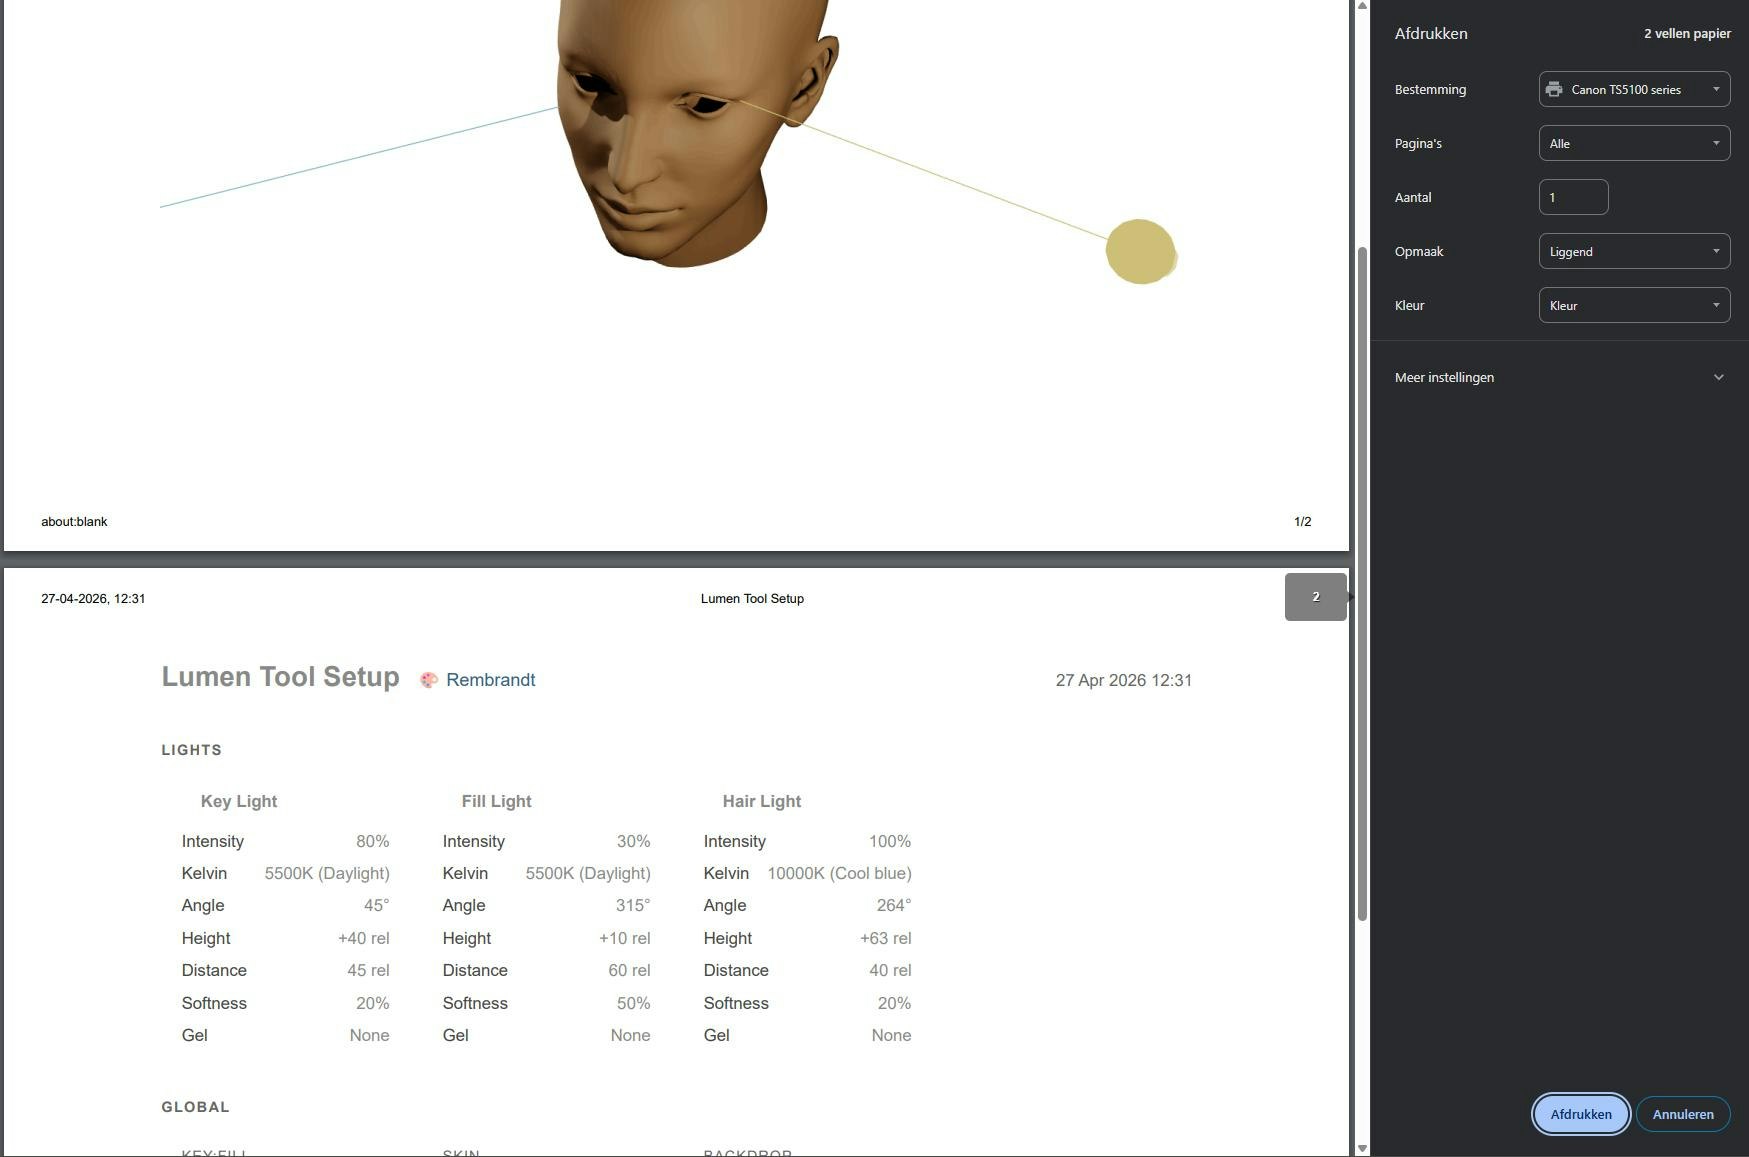Image resolution: width=1749 pixels, height=1157 pixels.
Task: Click the 1/2 page indicator
Action: coord(1303,521)
